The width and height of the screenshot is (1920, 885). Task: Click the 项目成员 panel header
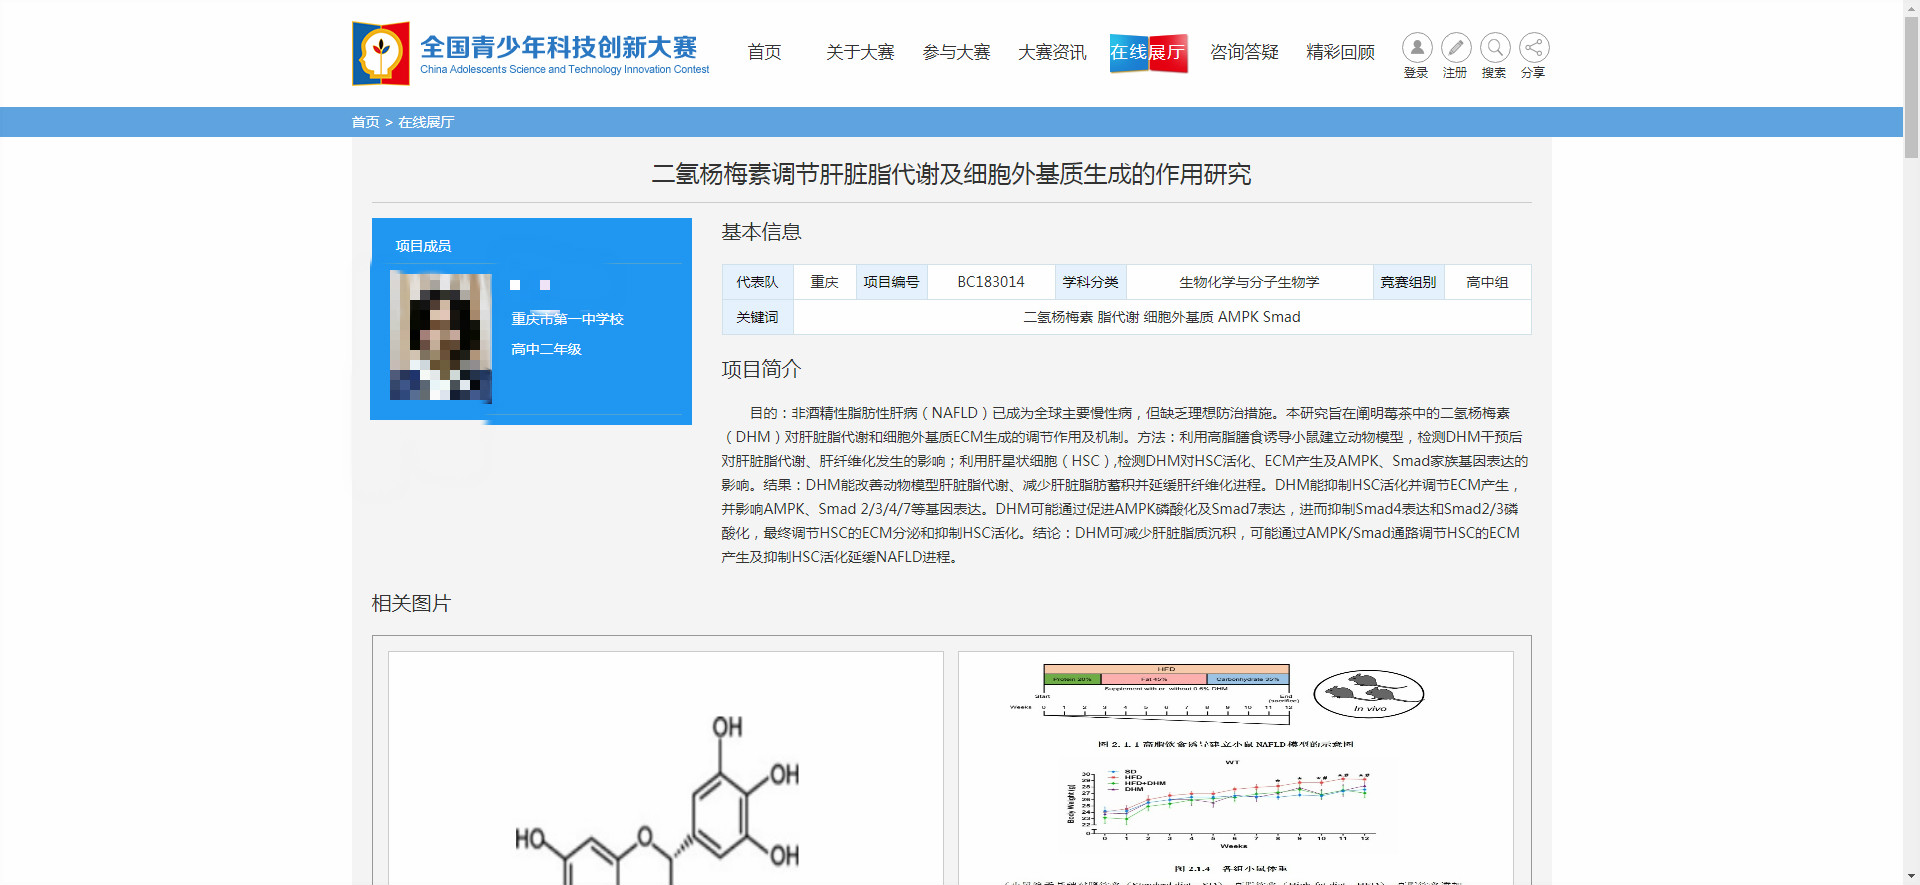(x=423, y=246)
